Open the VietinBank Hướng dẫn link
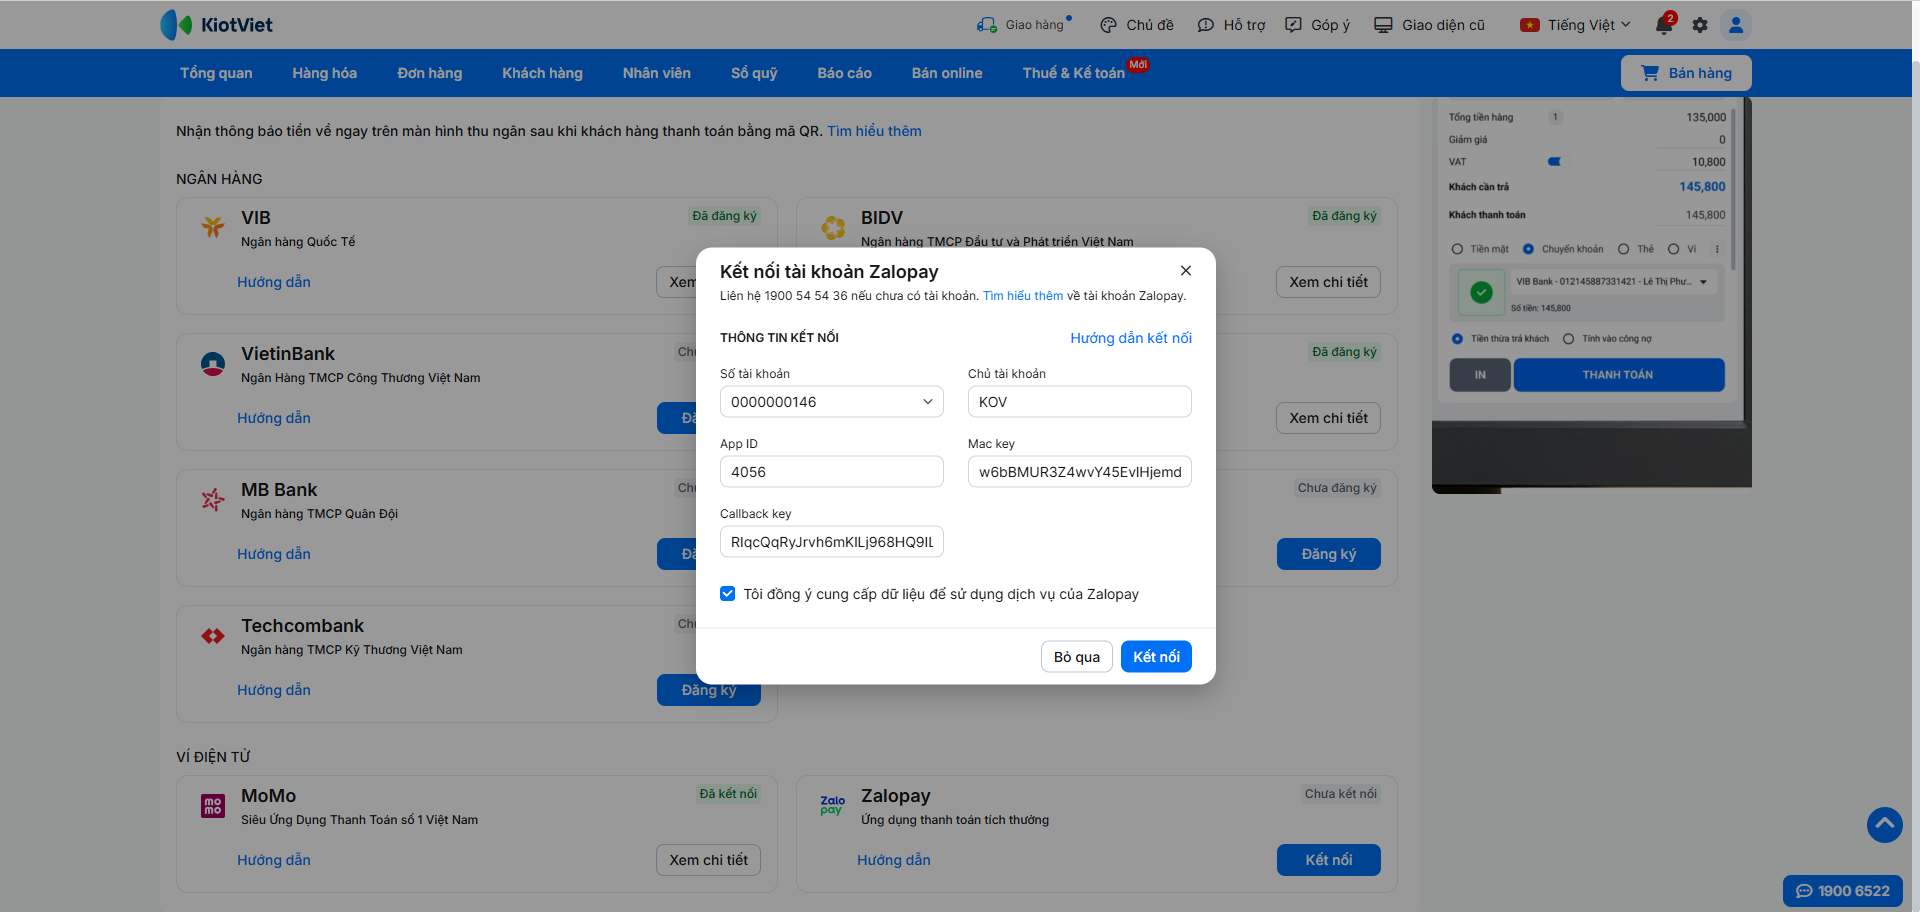This screenshot has height=912, width=1920. coord(274,418)
